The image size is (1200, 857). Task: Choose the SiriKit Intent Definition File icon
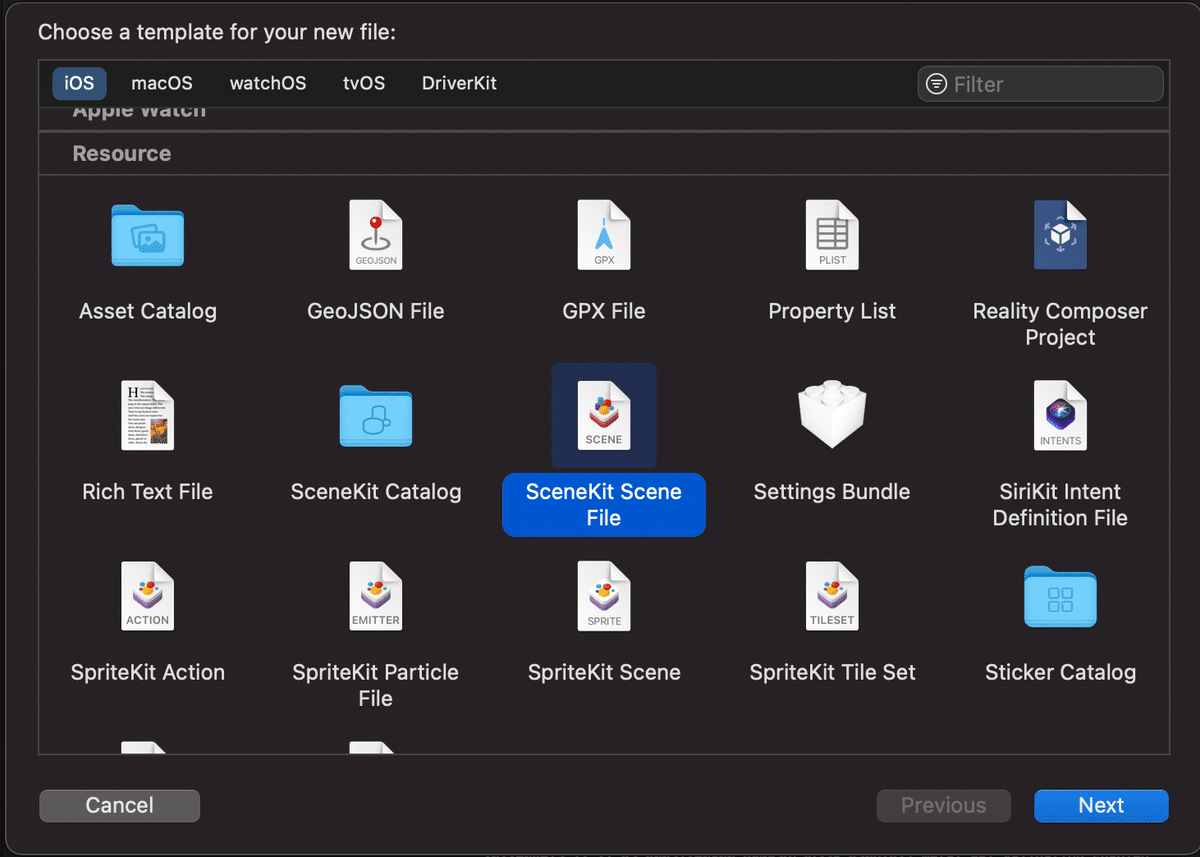pos(1060,414)
